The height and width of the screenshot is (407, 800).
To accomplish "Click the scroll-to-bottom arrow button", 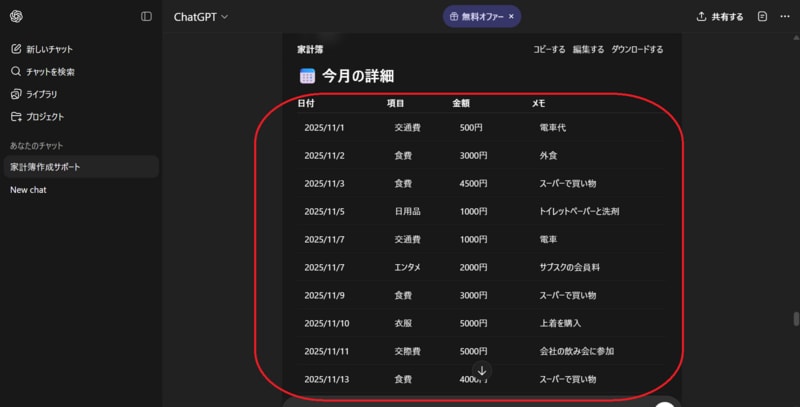I will [x=481, y=371].
